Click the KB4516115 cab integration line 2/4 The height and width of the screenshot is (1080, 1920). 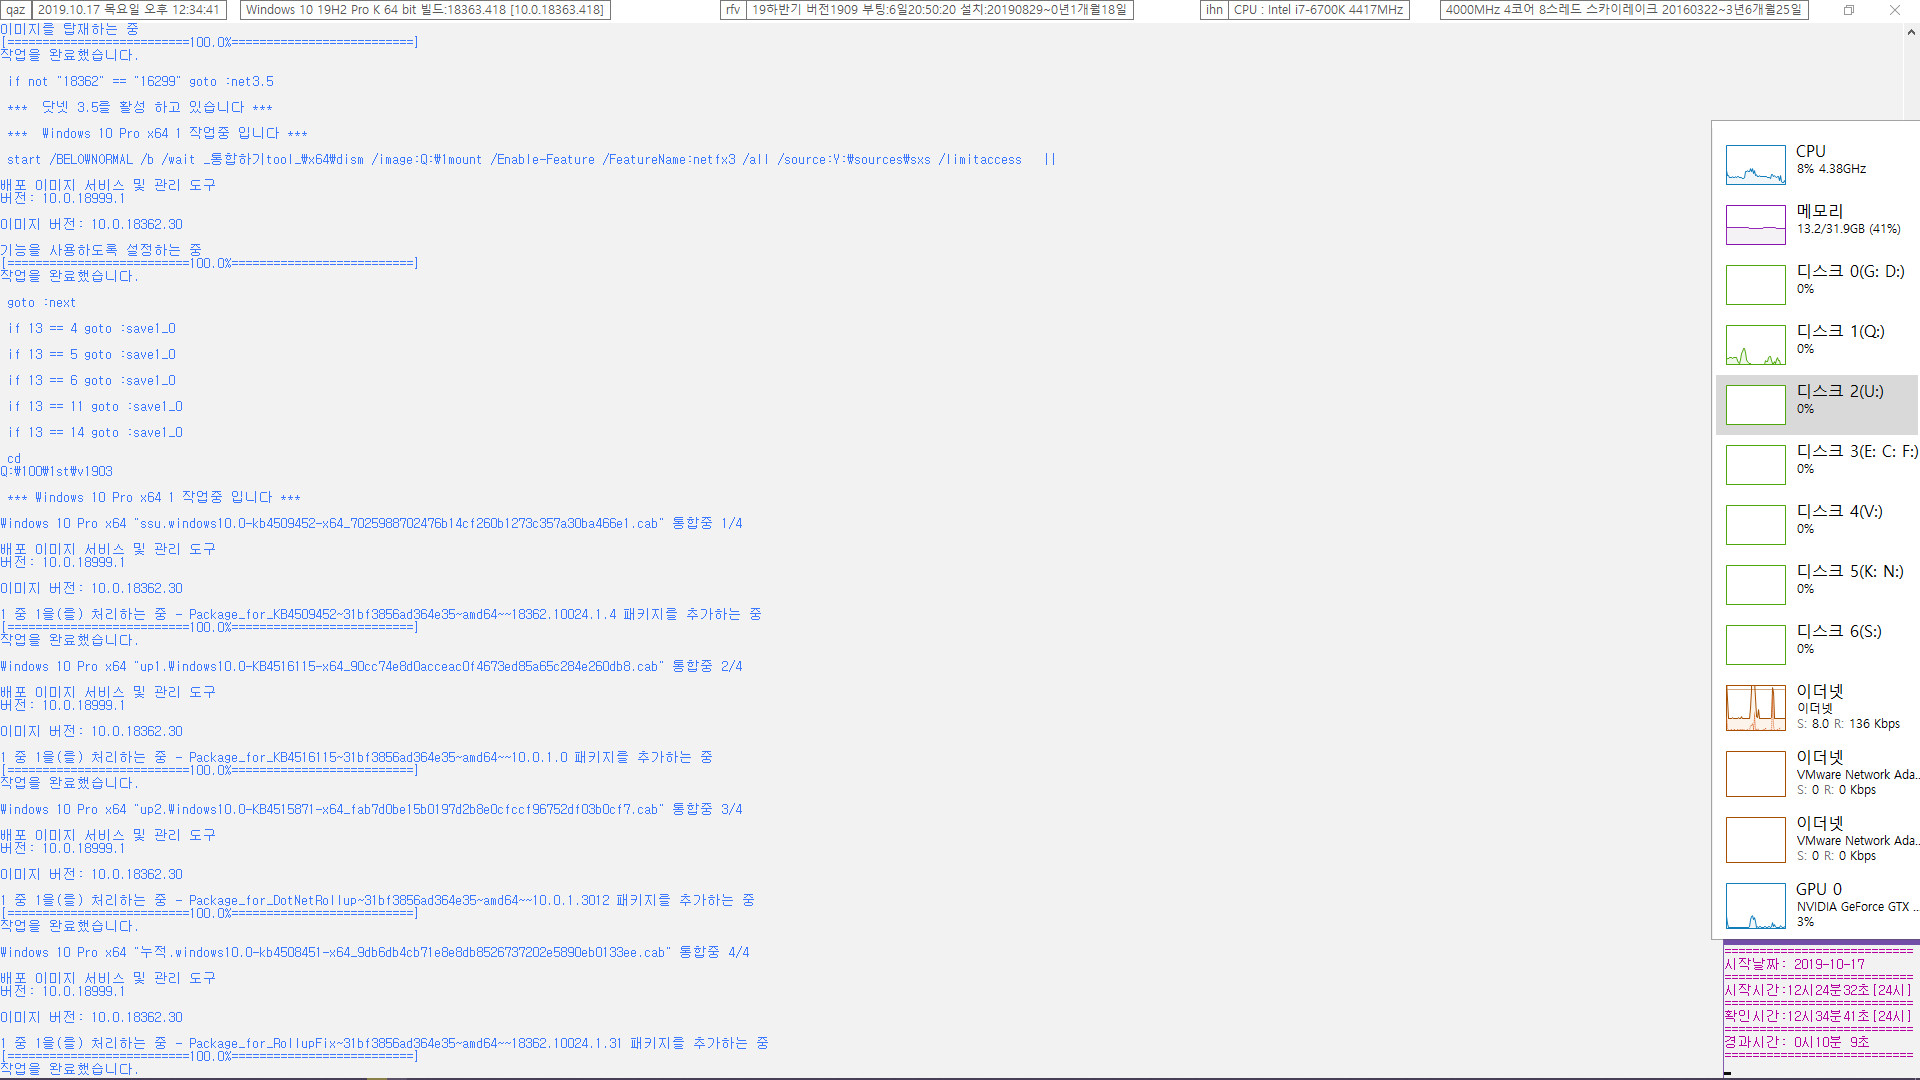(371, 667)
